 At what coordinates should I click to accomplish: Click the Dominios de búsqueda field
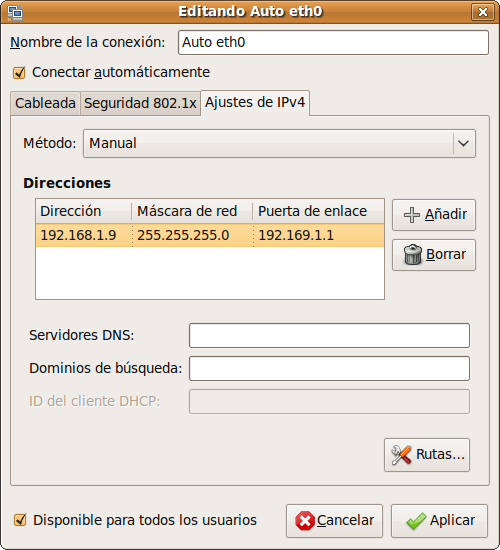329,369
